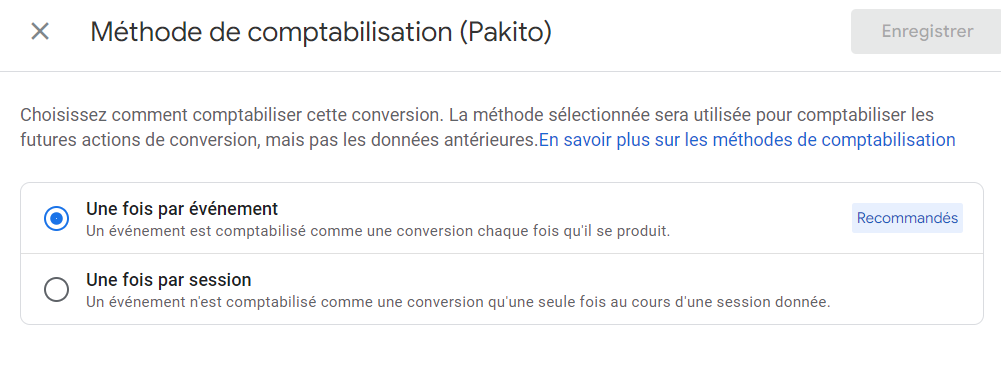Click the description under Une fois par événement

(x=378, y=231)
